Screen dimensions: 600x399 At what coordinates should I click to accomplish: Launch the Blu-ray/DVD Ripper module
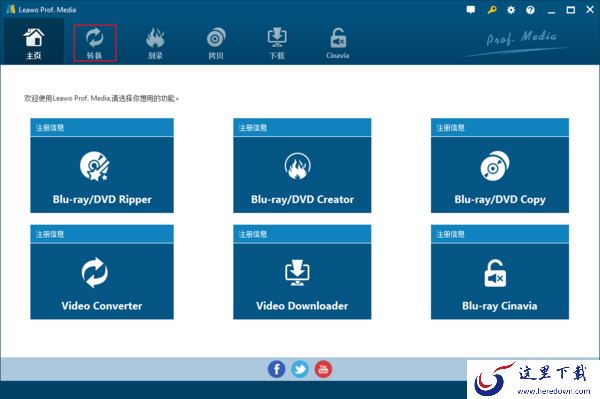[102, 175]
